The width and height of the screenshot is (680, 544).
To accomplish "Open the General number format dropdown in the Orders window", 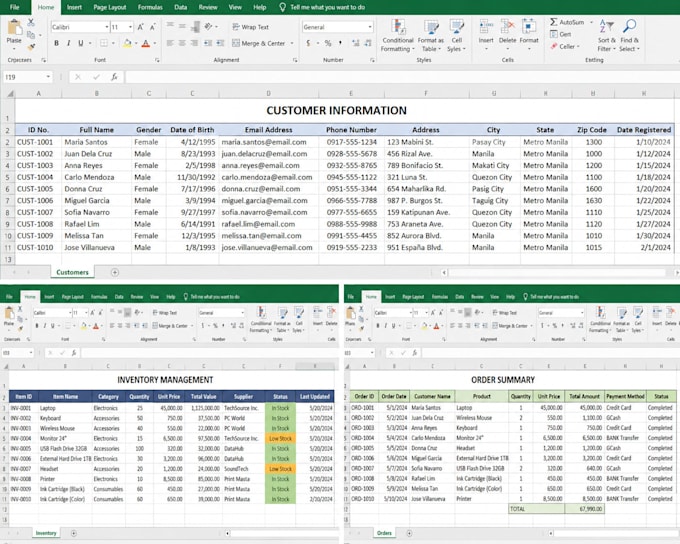I will click(582, 312).
